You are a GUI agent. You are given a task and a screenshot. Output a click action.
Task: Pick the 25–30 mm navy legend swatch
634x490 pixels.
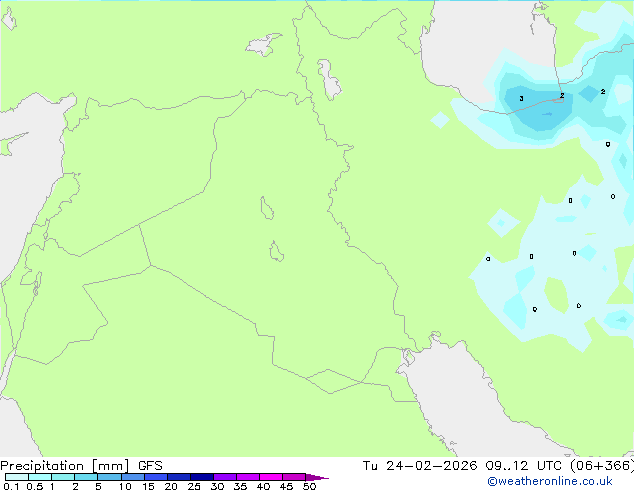point(202,477)
